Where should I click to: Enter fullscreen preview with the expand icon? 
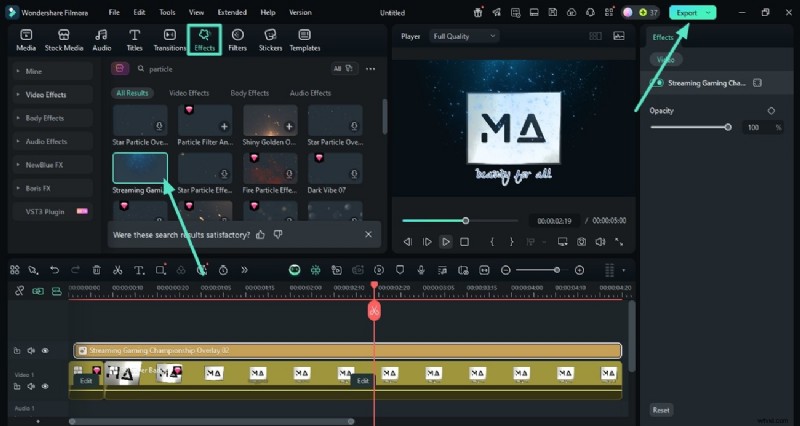coord(620,242)
